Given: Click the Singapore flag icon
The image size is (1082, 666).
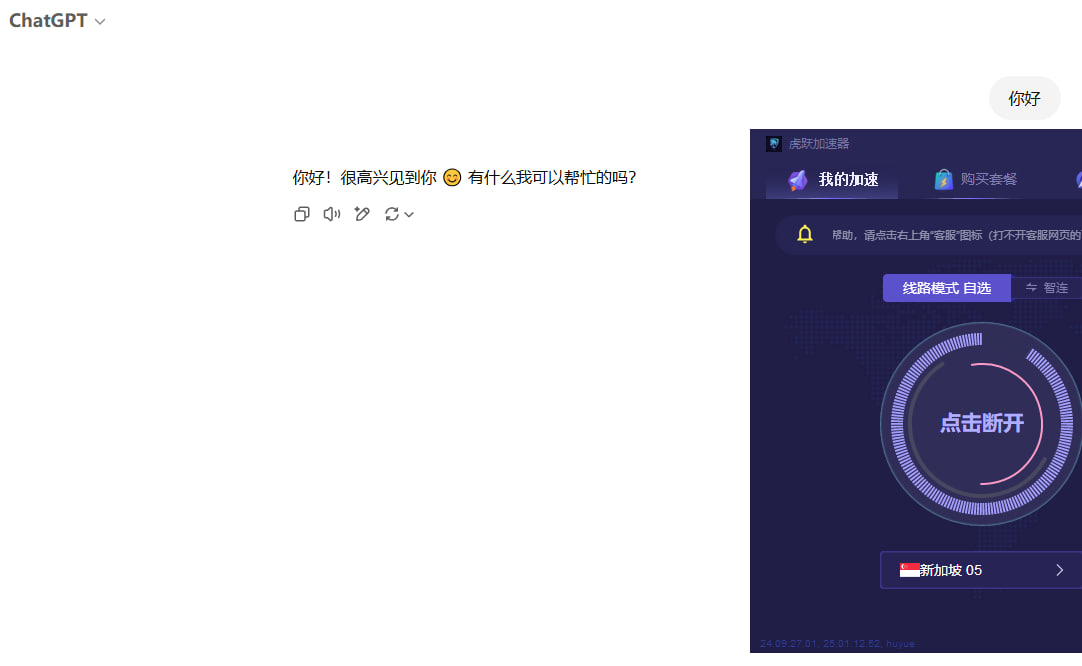Looking at the screenshot, I should (x=909, y=570).
